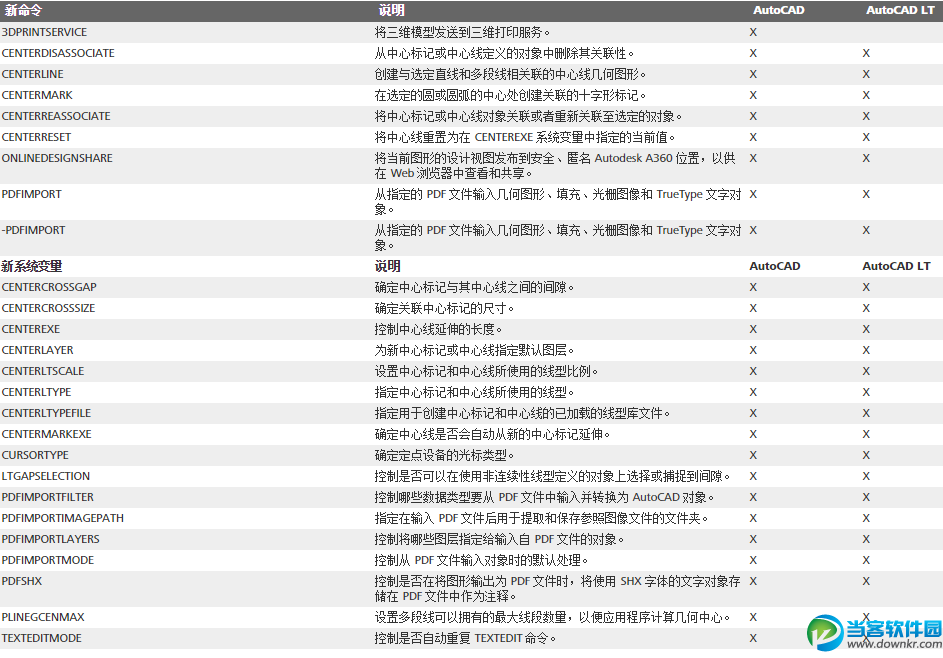Click the AutoCAD LT X mark for CENTERLINE
Screen dimensions: 943x658
(x=866, y=75)
